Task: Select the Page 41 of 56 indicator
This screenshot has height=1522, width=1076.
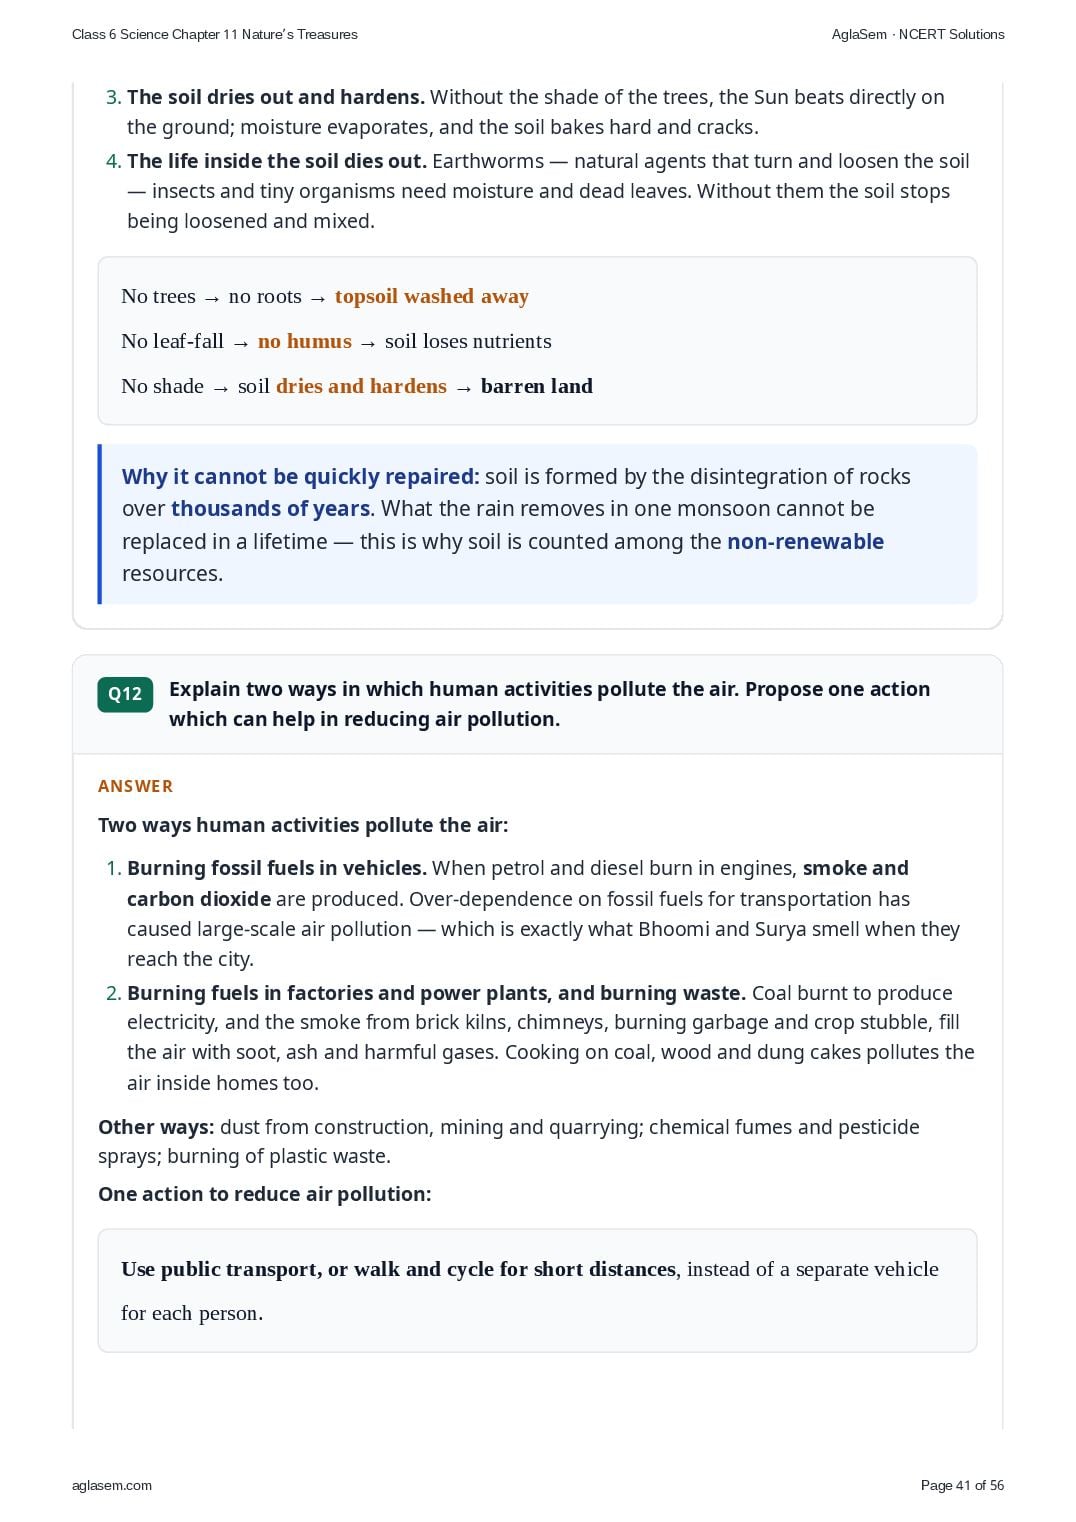Action: [962, 1485]
